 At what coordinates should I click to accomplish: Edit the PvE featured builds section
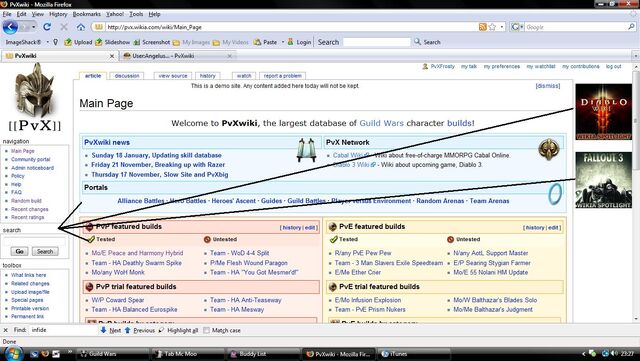553,227
